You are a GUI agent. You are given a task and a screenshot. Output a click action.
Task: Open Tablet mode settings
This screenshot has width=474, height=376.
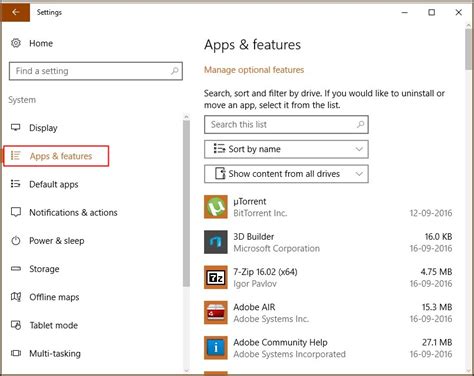click(x=54, y=325)
